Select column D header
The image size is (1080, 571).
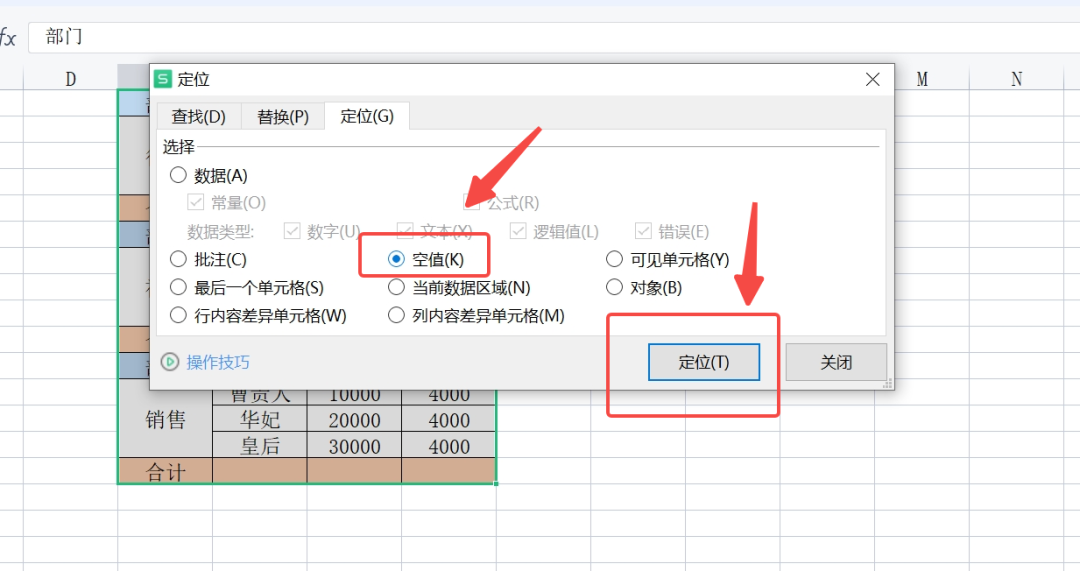tap(70, 79)
